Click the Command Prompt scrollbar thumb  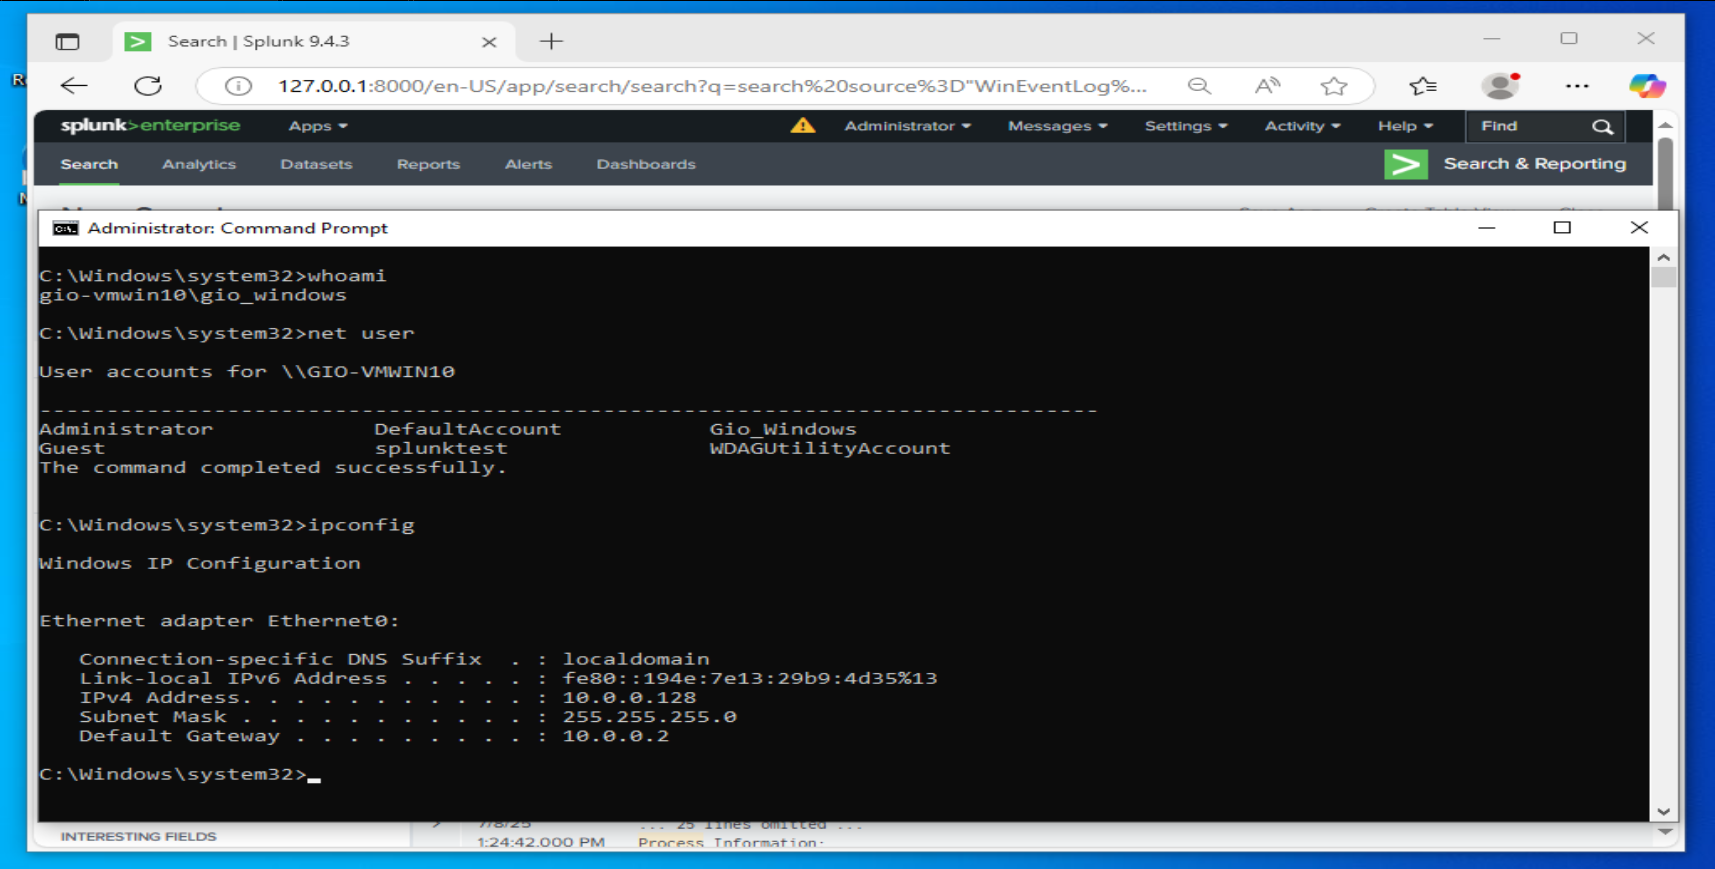pos(1663,277)
